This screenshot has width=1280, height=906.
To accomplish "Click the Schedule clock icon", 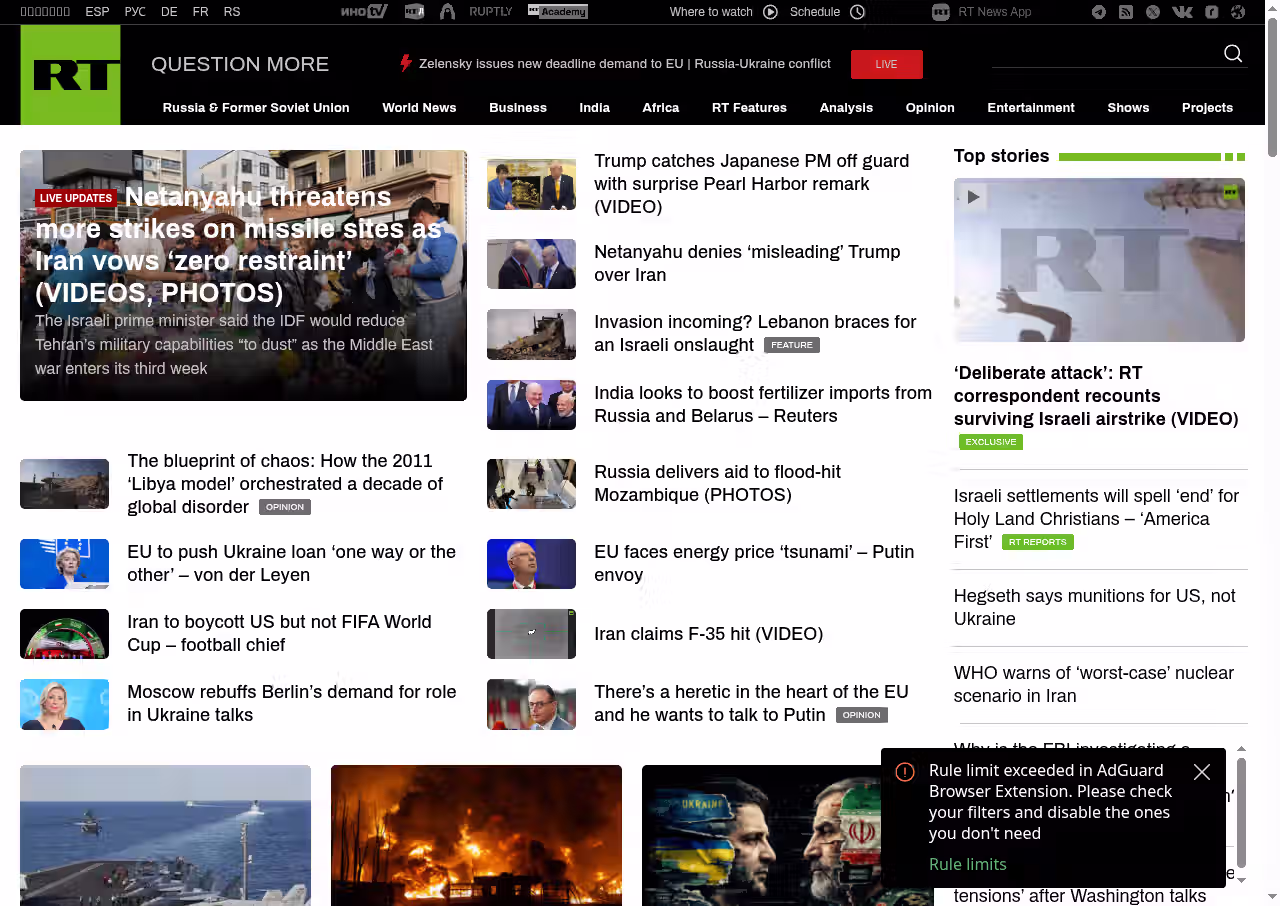I will coord(857,12).
